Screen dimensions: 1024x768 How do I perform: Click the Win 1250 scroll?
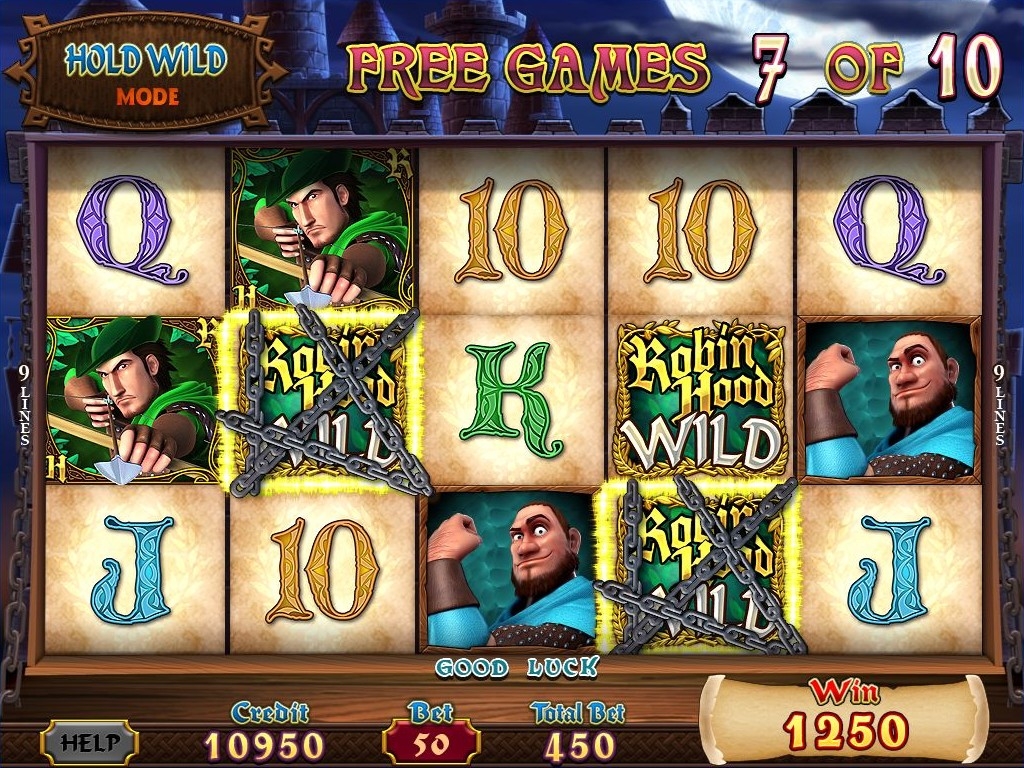pyautogui.click(x=845, y=719)
